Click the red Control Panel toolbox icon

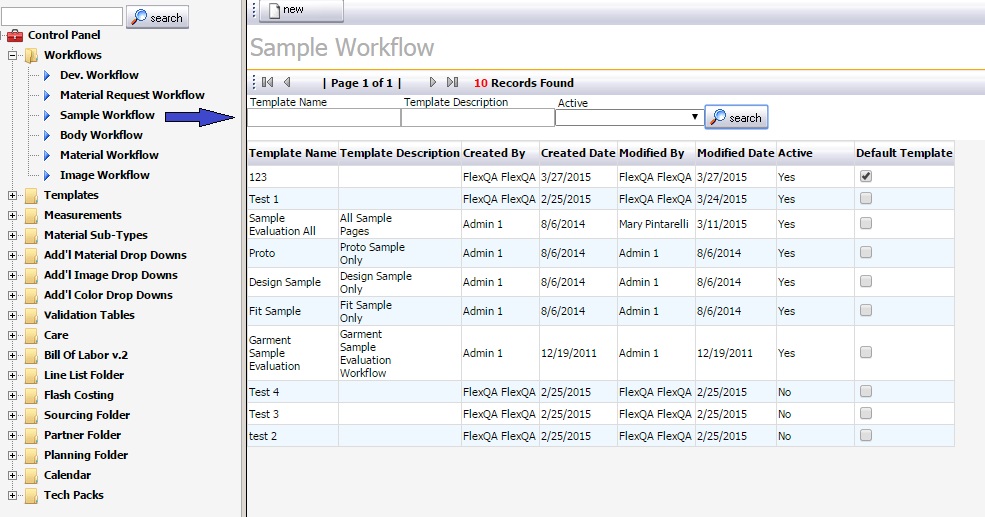15,35
